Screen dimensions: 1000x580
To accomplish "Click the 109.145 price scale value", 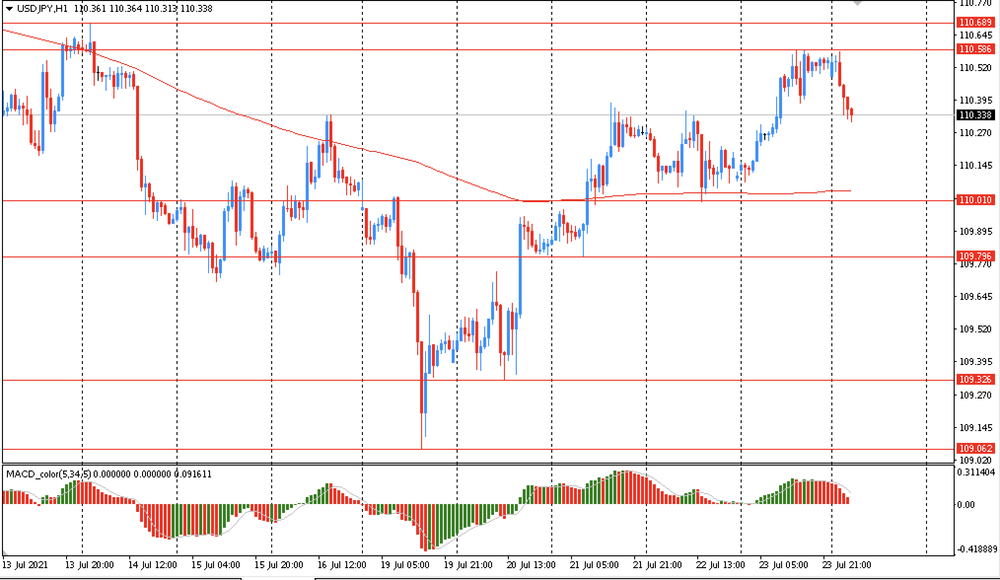I will pos(976,428).
